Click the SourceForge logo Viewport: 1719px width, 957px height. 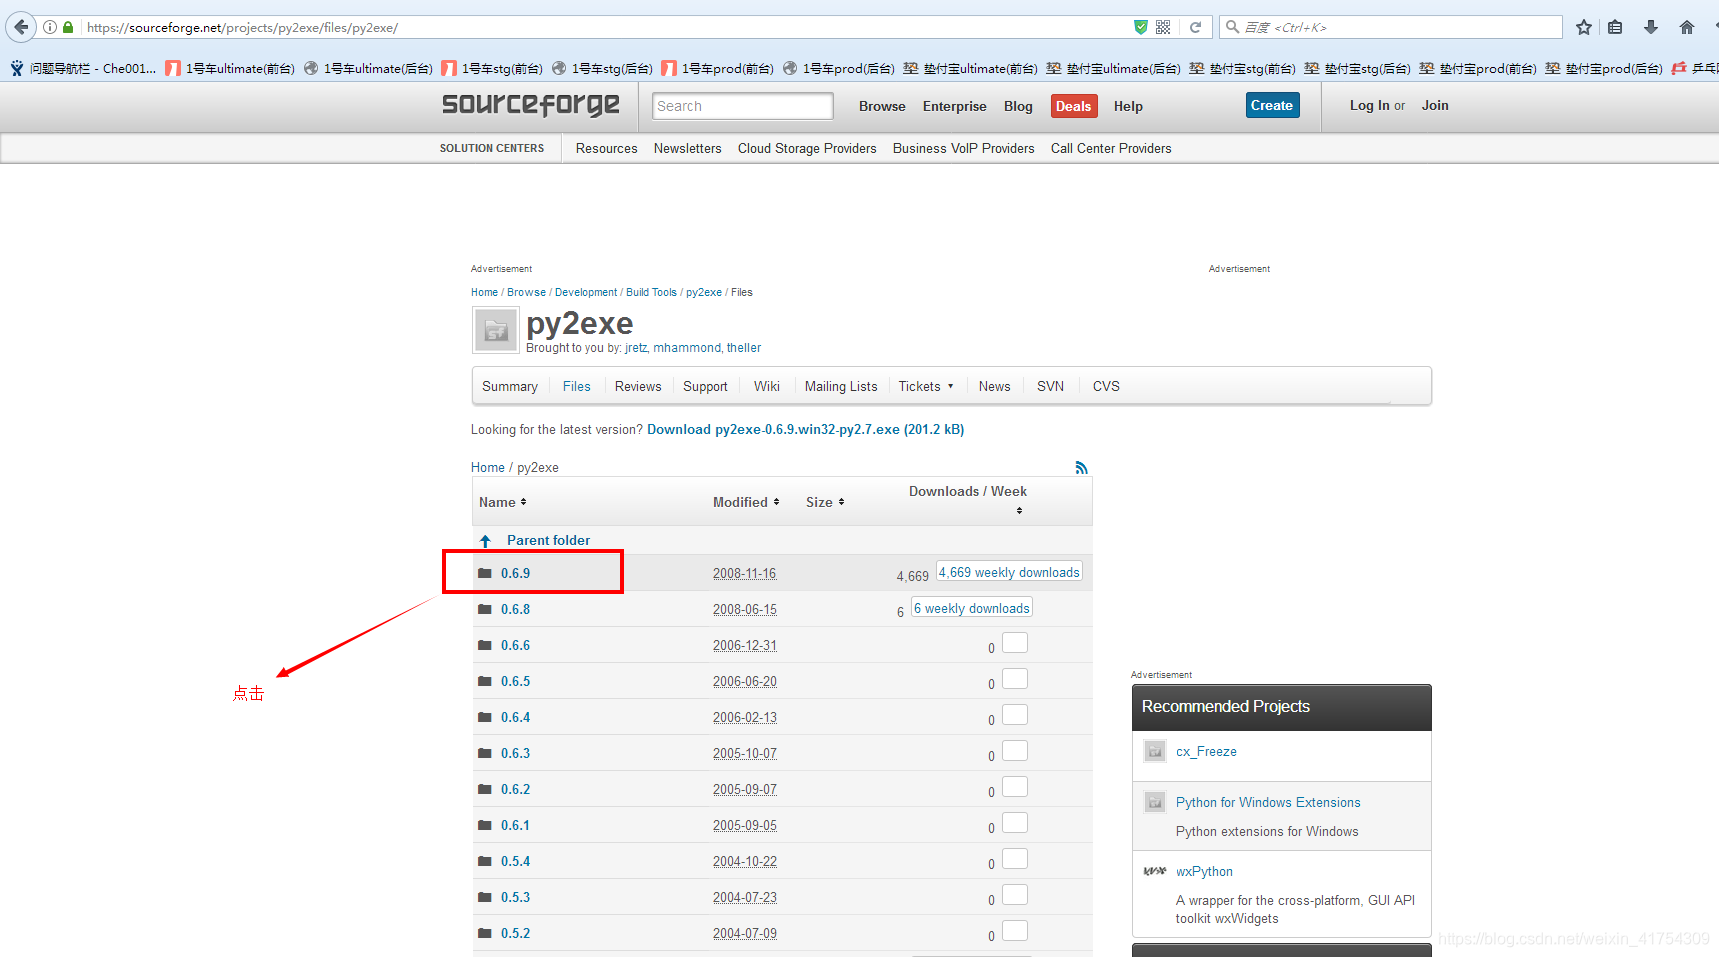coord(531,104)
